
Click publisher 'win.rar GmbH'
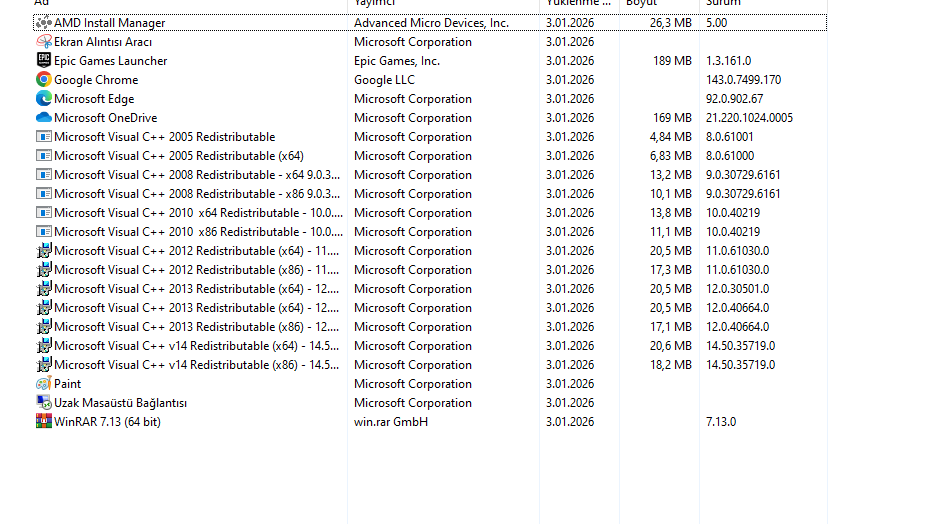point(391,422)
